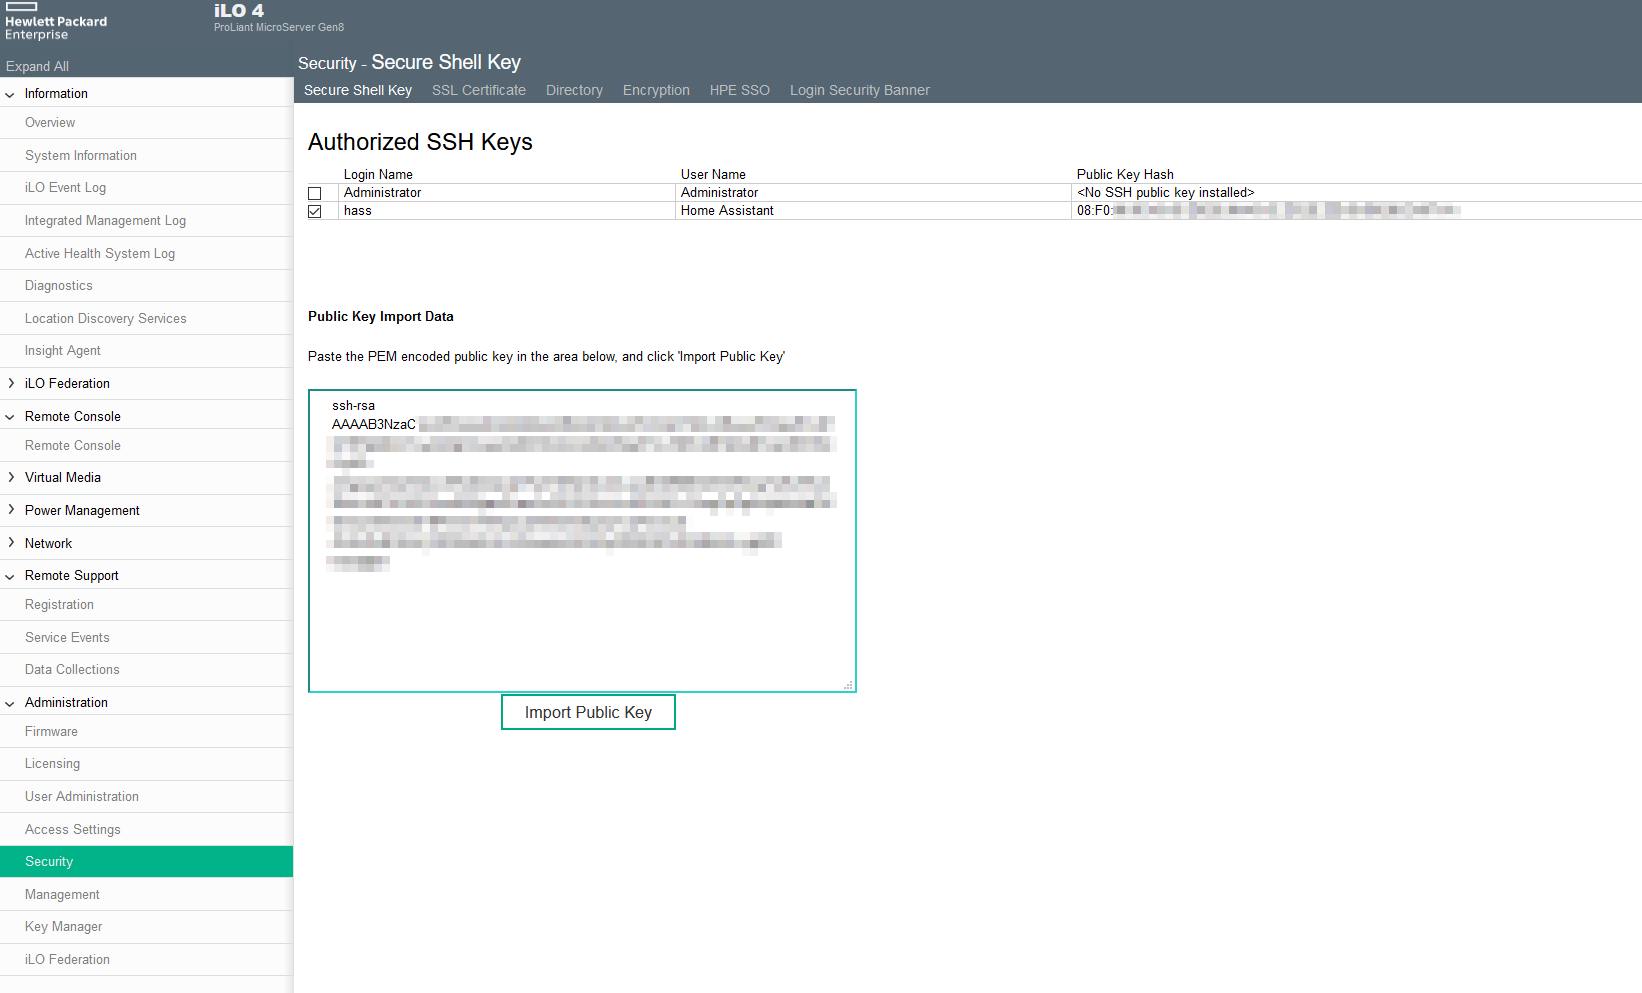
Task: Click the 'Public Key Hash' column header
Action: click(1125, 174)
